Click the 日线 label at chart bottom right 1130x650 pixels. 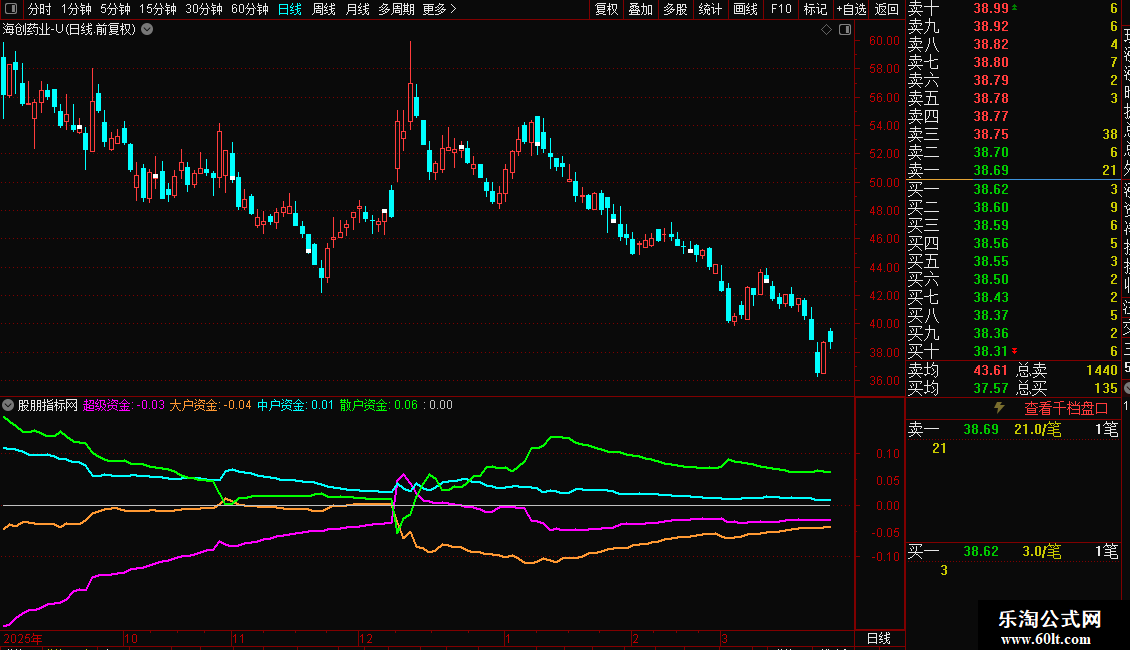tap(877, 638)
